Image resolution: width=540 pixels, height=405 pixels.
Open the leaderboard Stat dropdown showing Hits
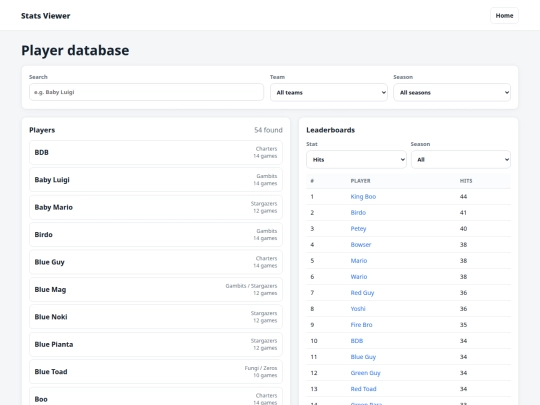356,159
